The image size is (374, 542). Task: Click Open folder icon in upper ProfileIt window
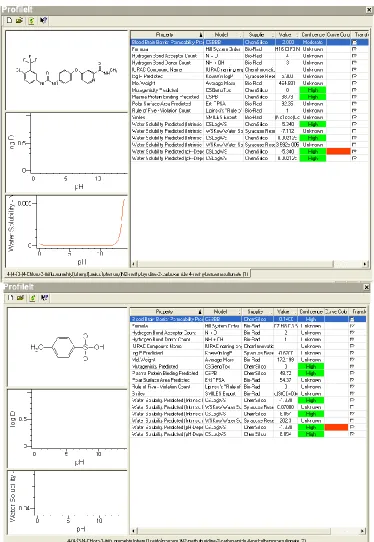pyautogui.click(x=19, y=21)
